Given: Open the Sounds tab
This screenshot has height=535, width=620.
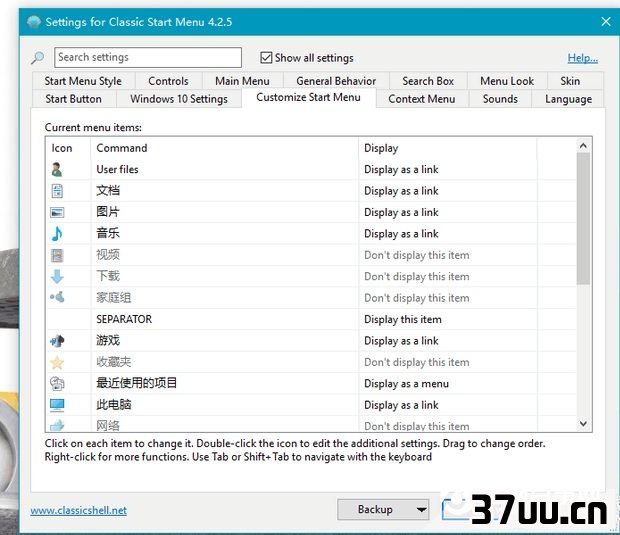Looking at the screenshot, I should pyautogui.click(x=500, y=99).
